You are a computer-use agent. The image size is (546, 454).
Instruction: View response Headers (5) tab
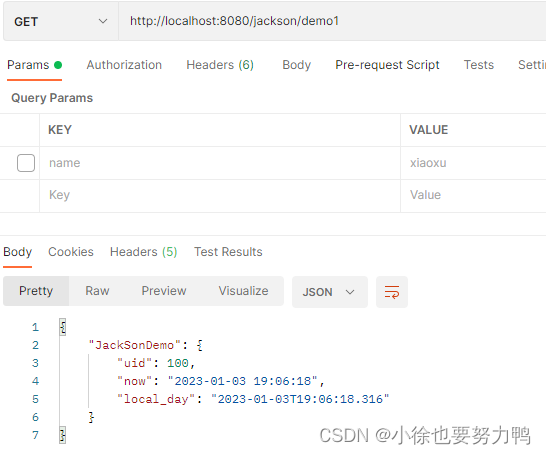tap(143, 252)
